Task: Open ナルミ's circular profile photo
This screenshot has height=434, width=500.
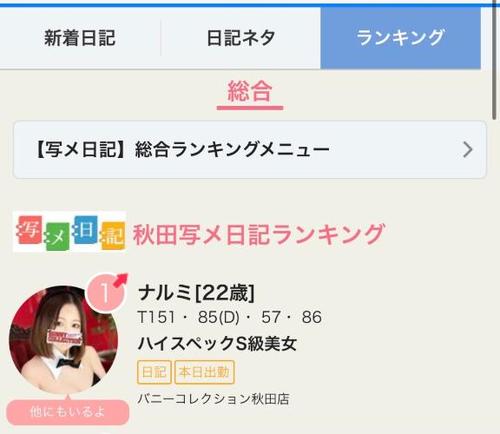Action: (x=63, y=339)
